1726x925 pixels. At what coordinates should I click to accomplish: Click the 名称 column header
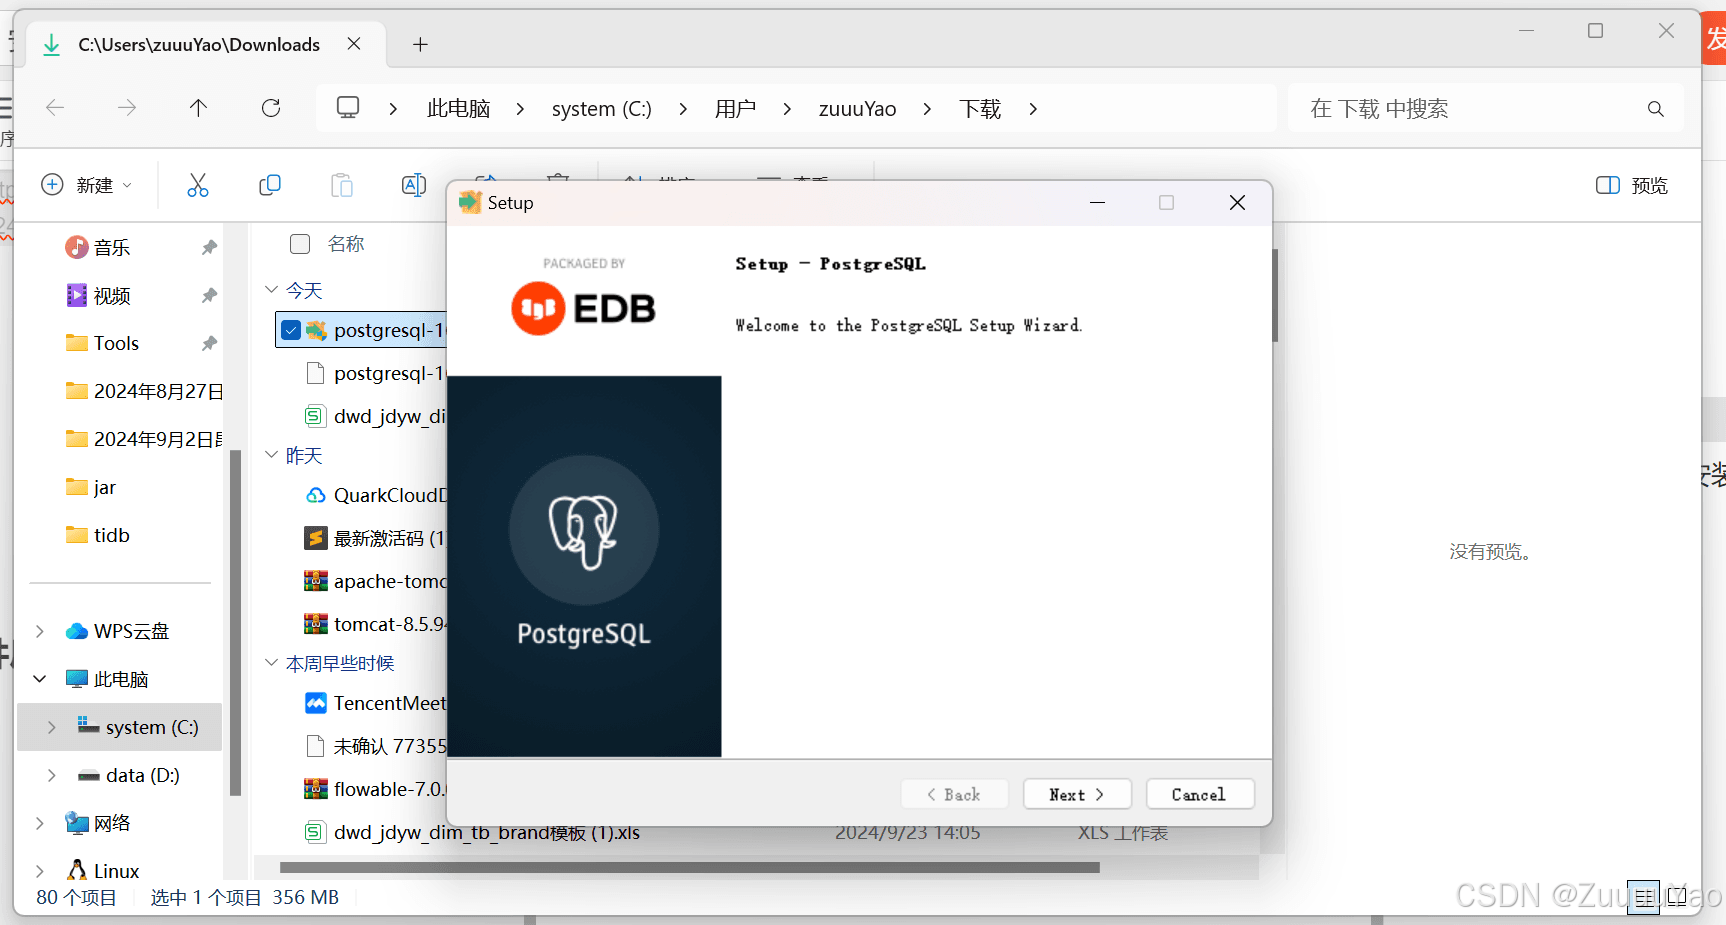coord(346,244)
